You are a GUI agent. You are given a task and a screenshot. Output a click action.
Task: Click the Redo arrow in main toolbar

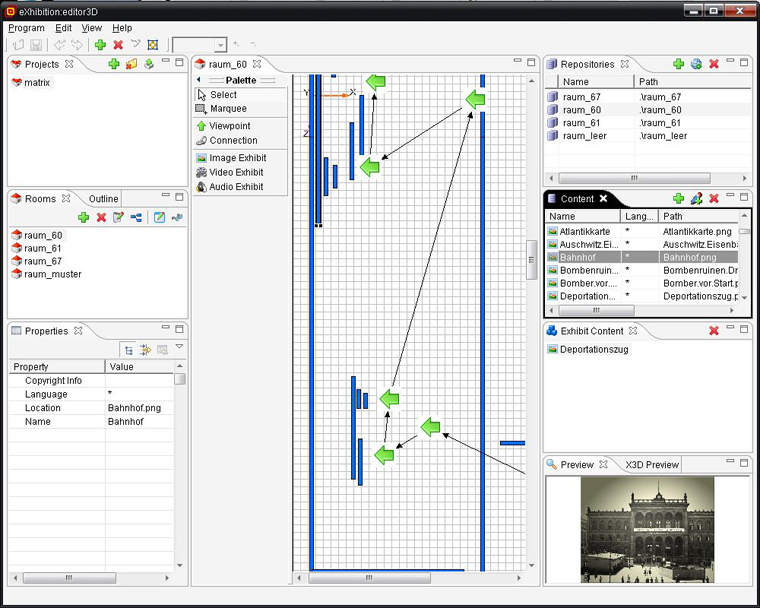tap(77, 45)
